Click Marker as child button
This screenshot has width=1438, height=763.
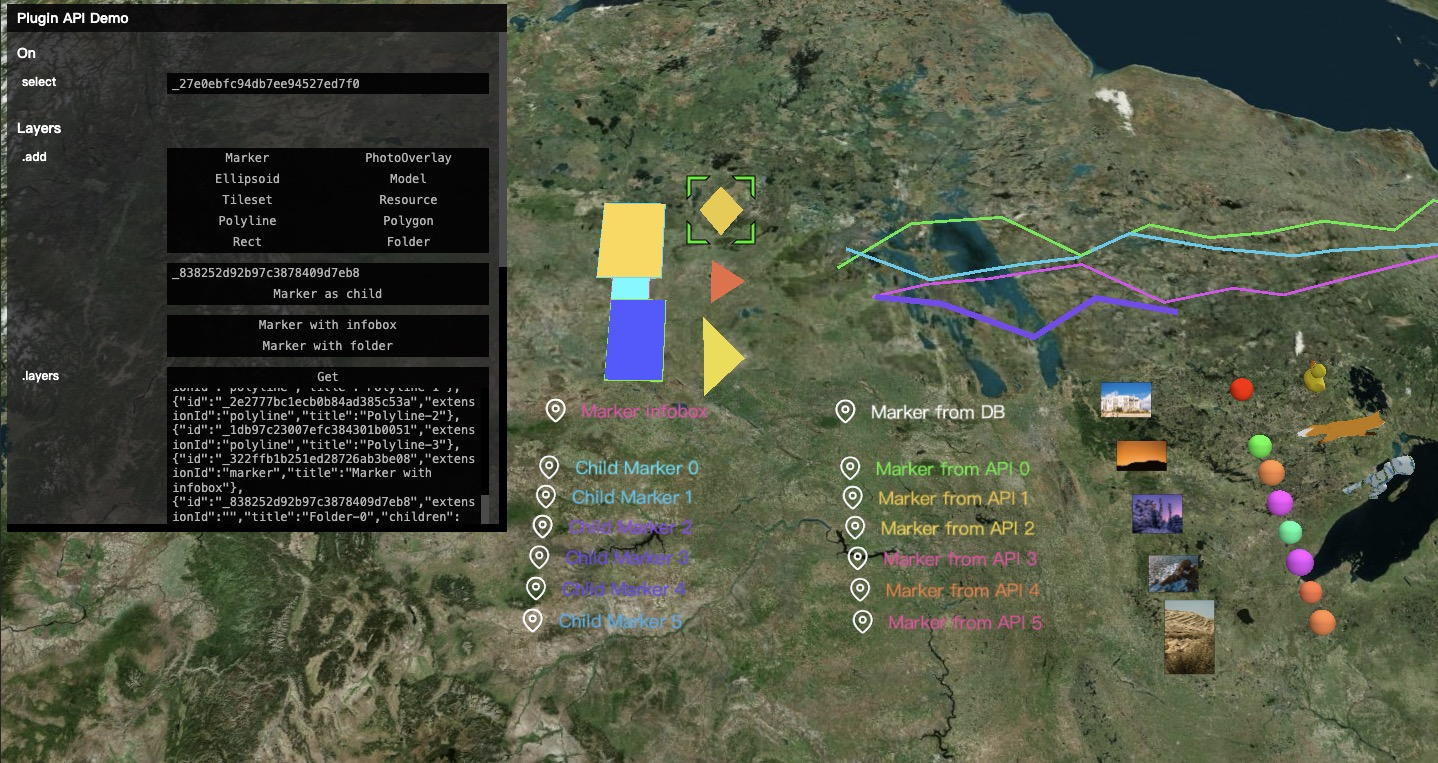pyautogui.click(x=328, y=294)
